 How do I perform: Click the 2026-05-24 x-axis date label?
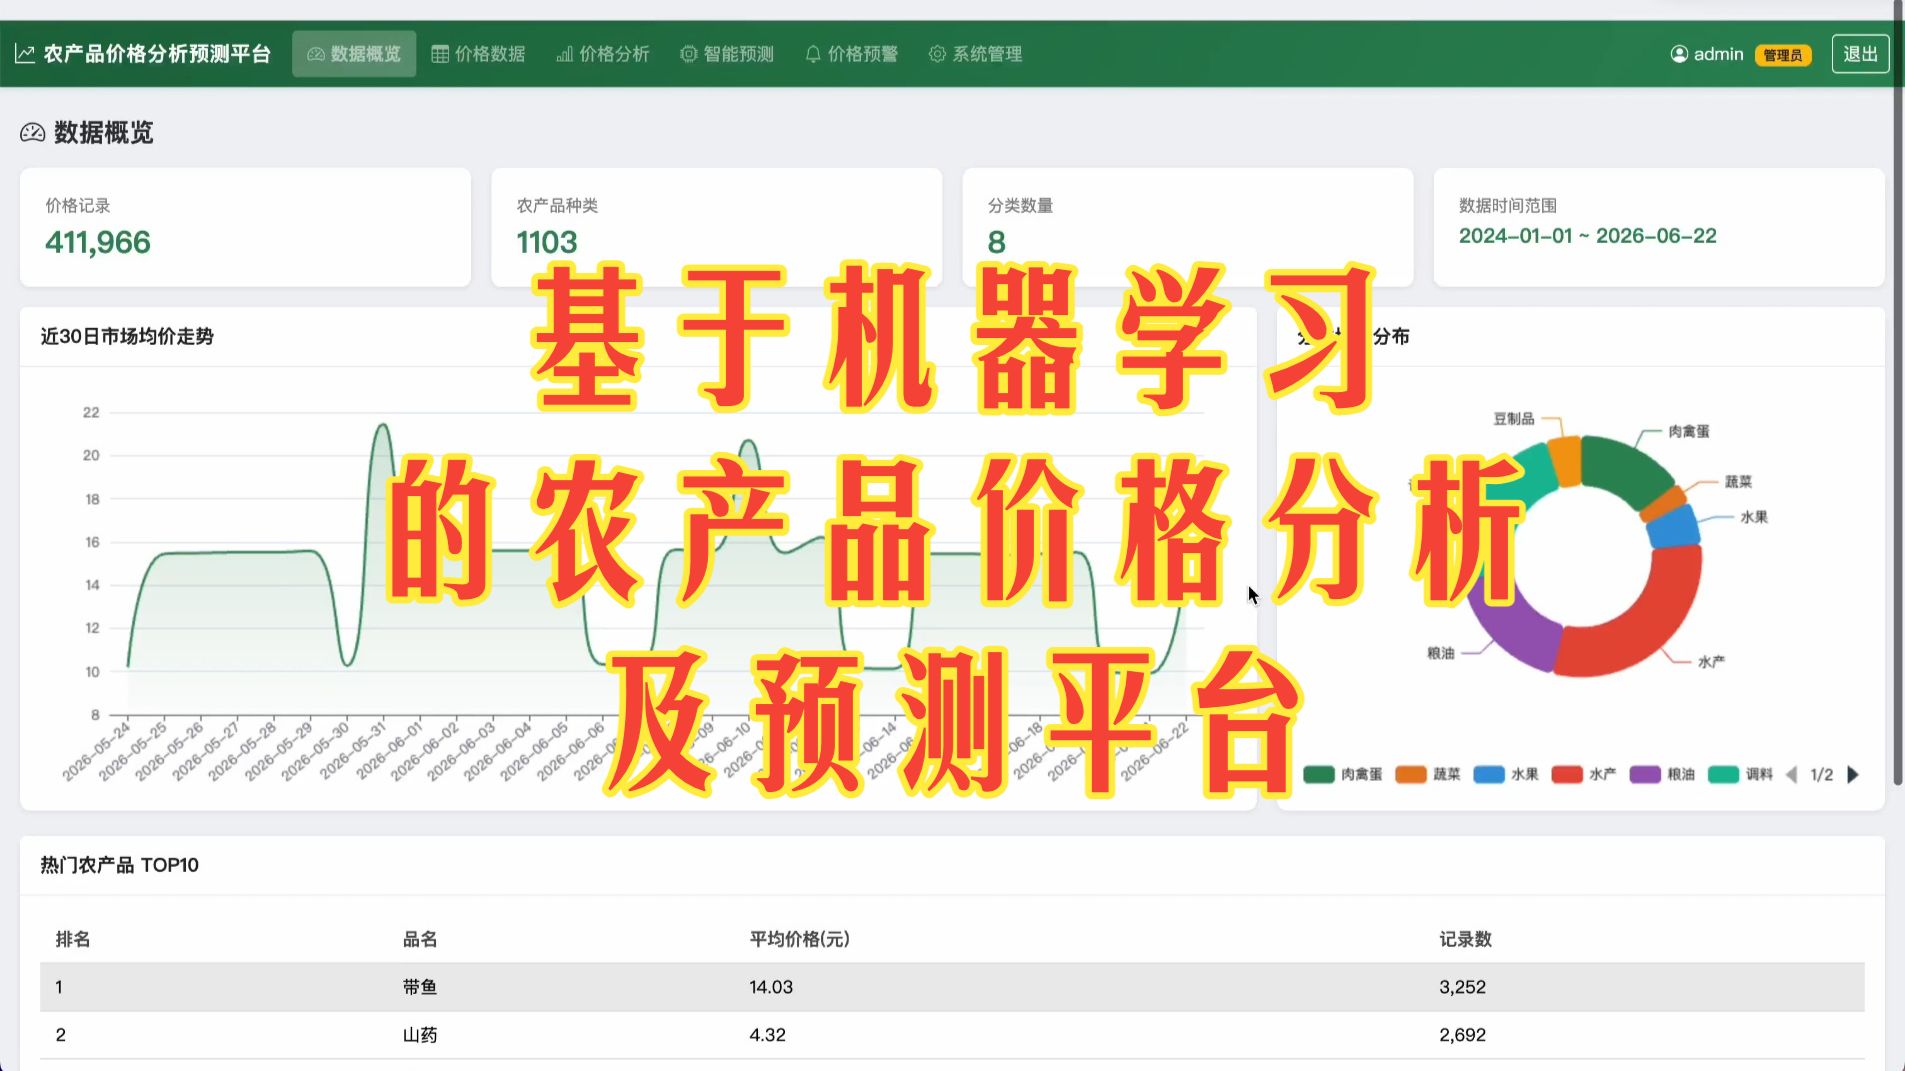(98, 750)
